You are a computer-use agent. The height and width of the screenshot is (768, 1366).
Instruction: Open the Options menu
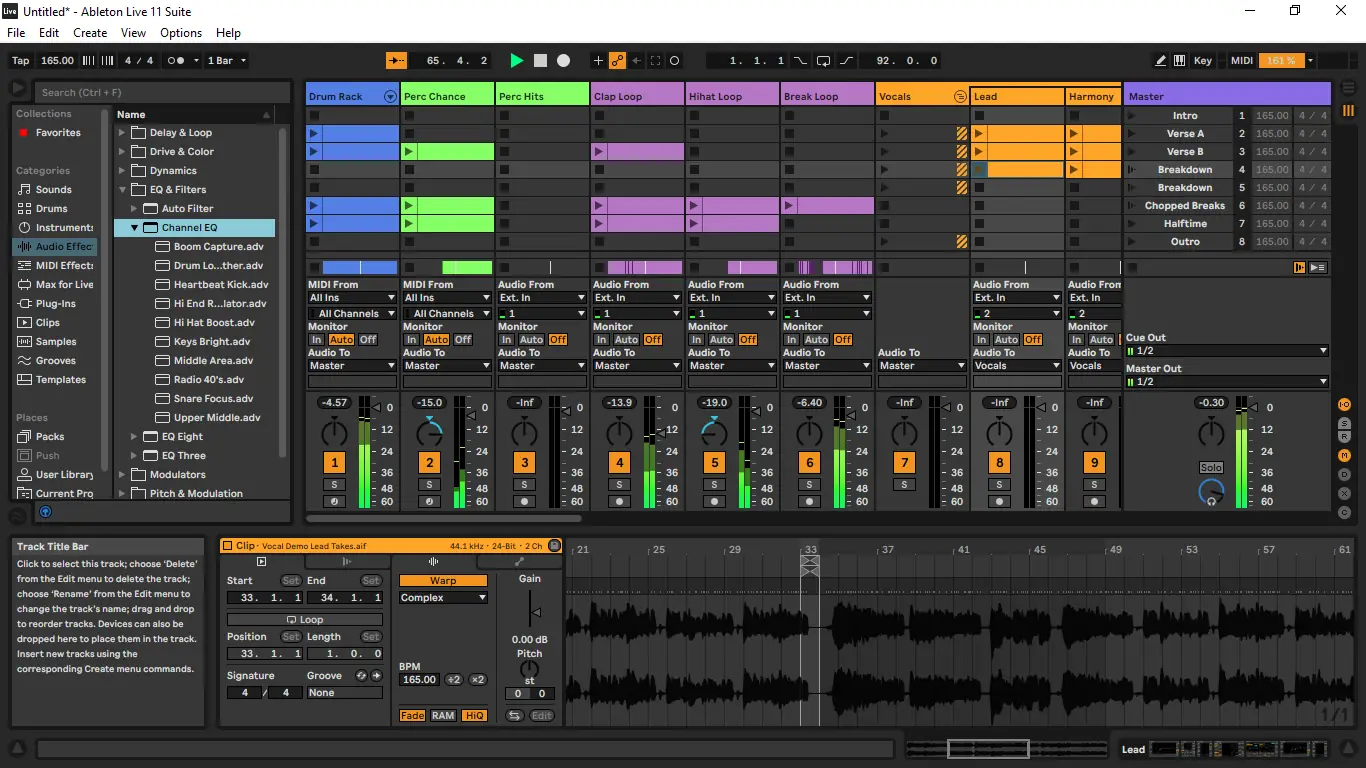[181, 33]
